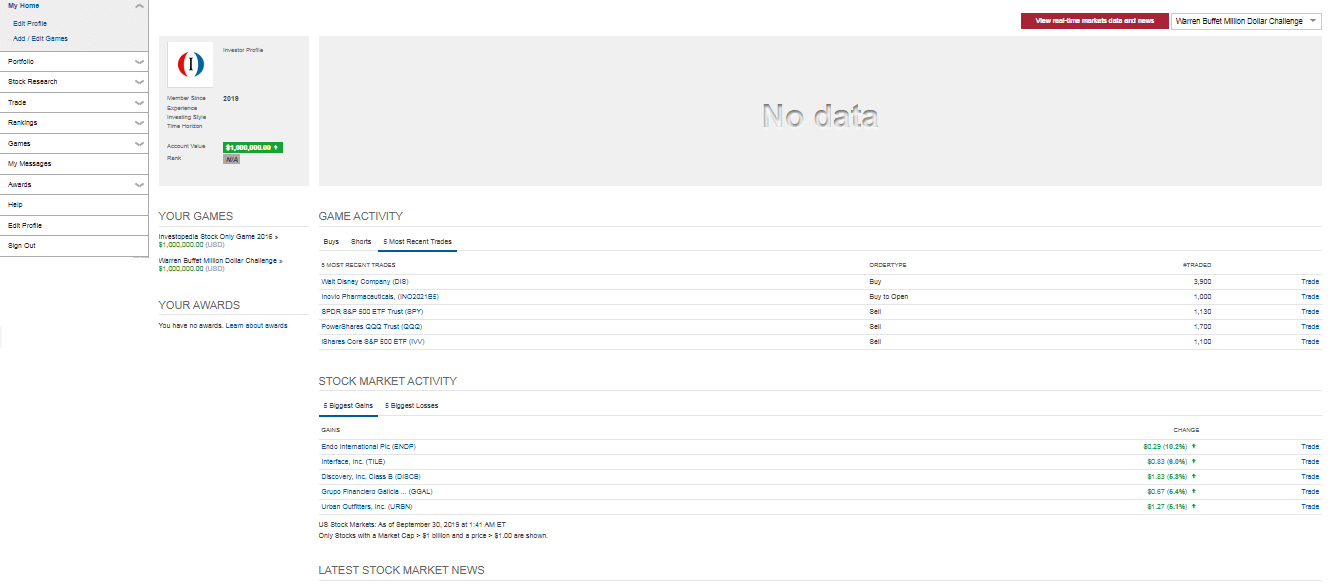Open Grupo Financiero Galicia (GGAL) link
The height and width of the screenshot is (585, 1344).
(377, 492)
